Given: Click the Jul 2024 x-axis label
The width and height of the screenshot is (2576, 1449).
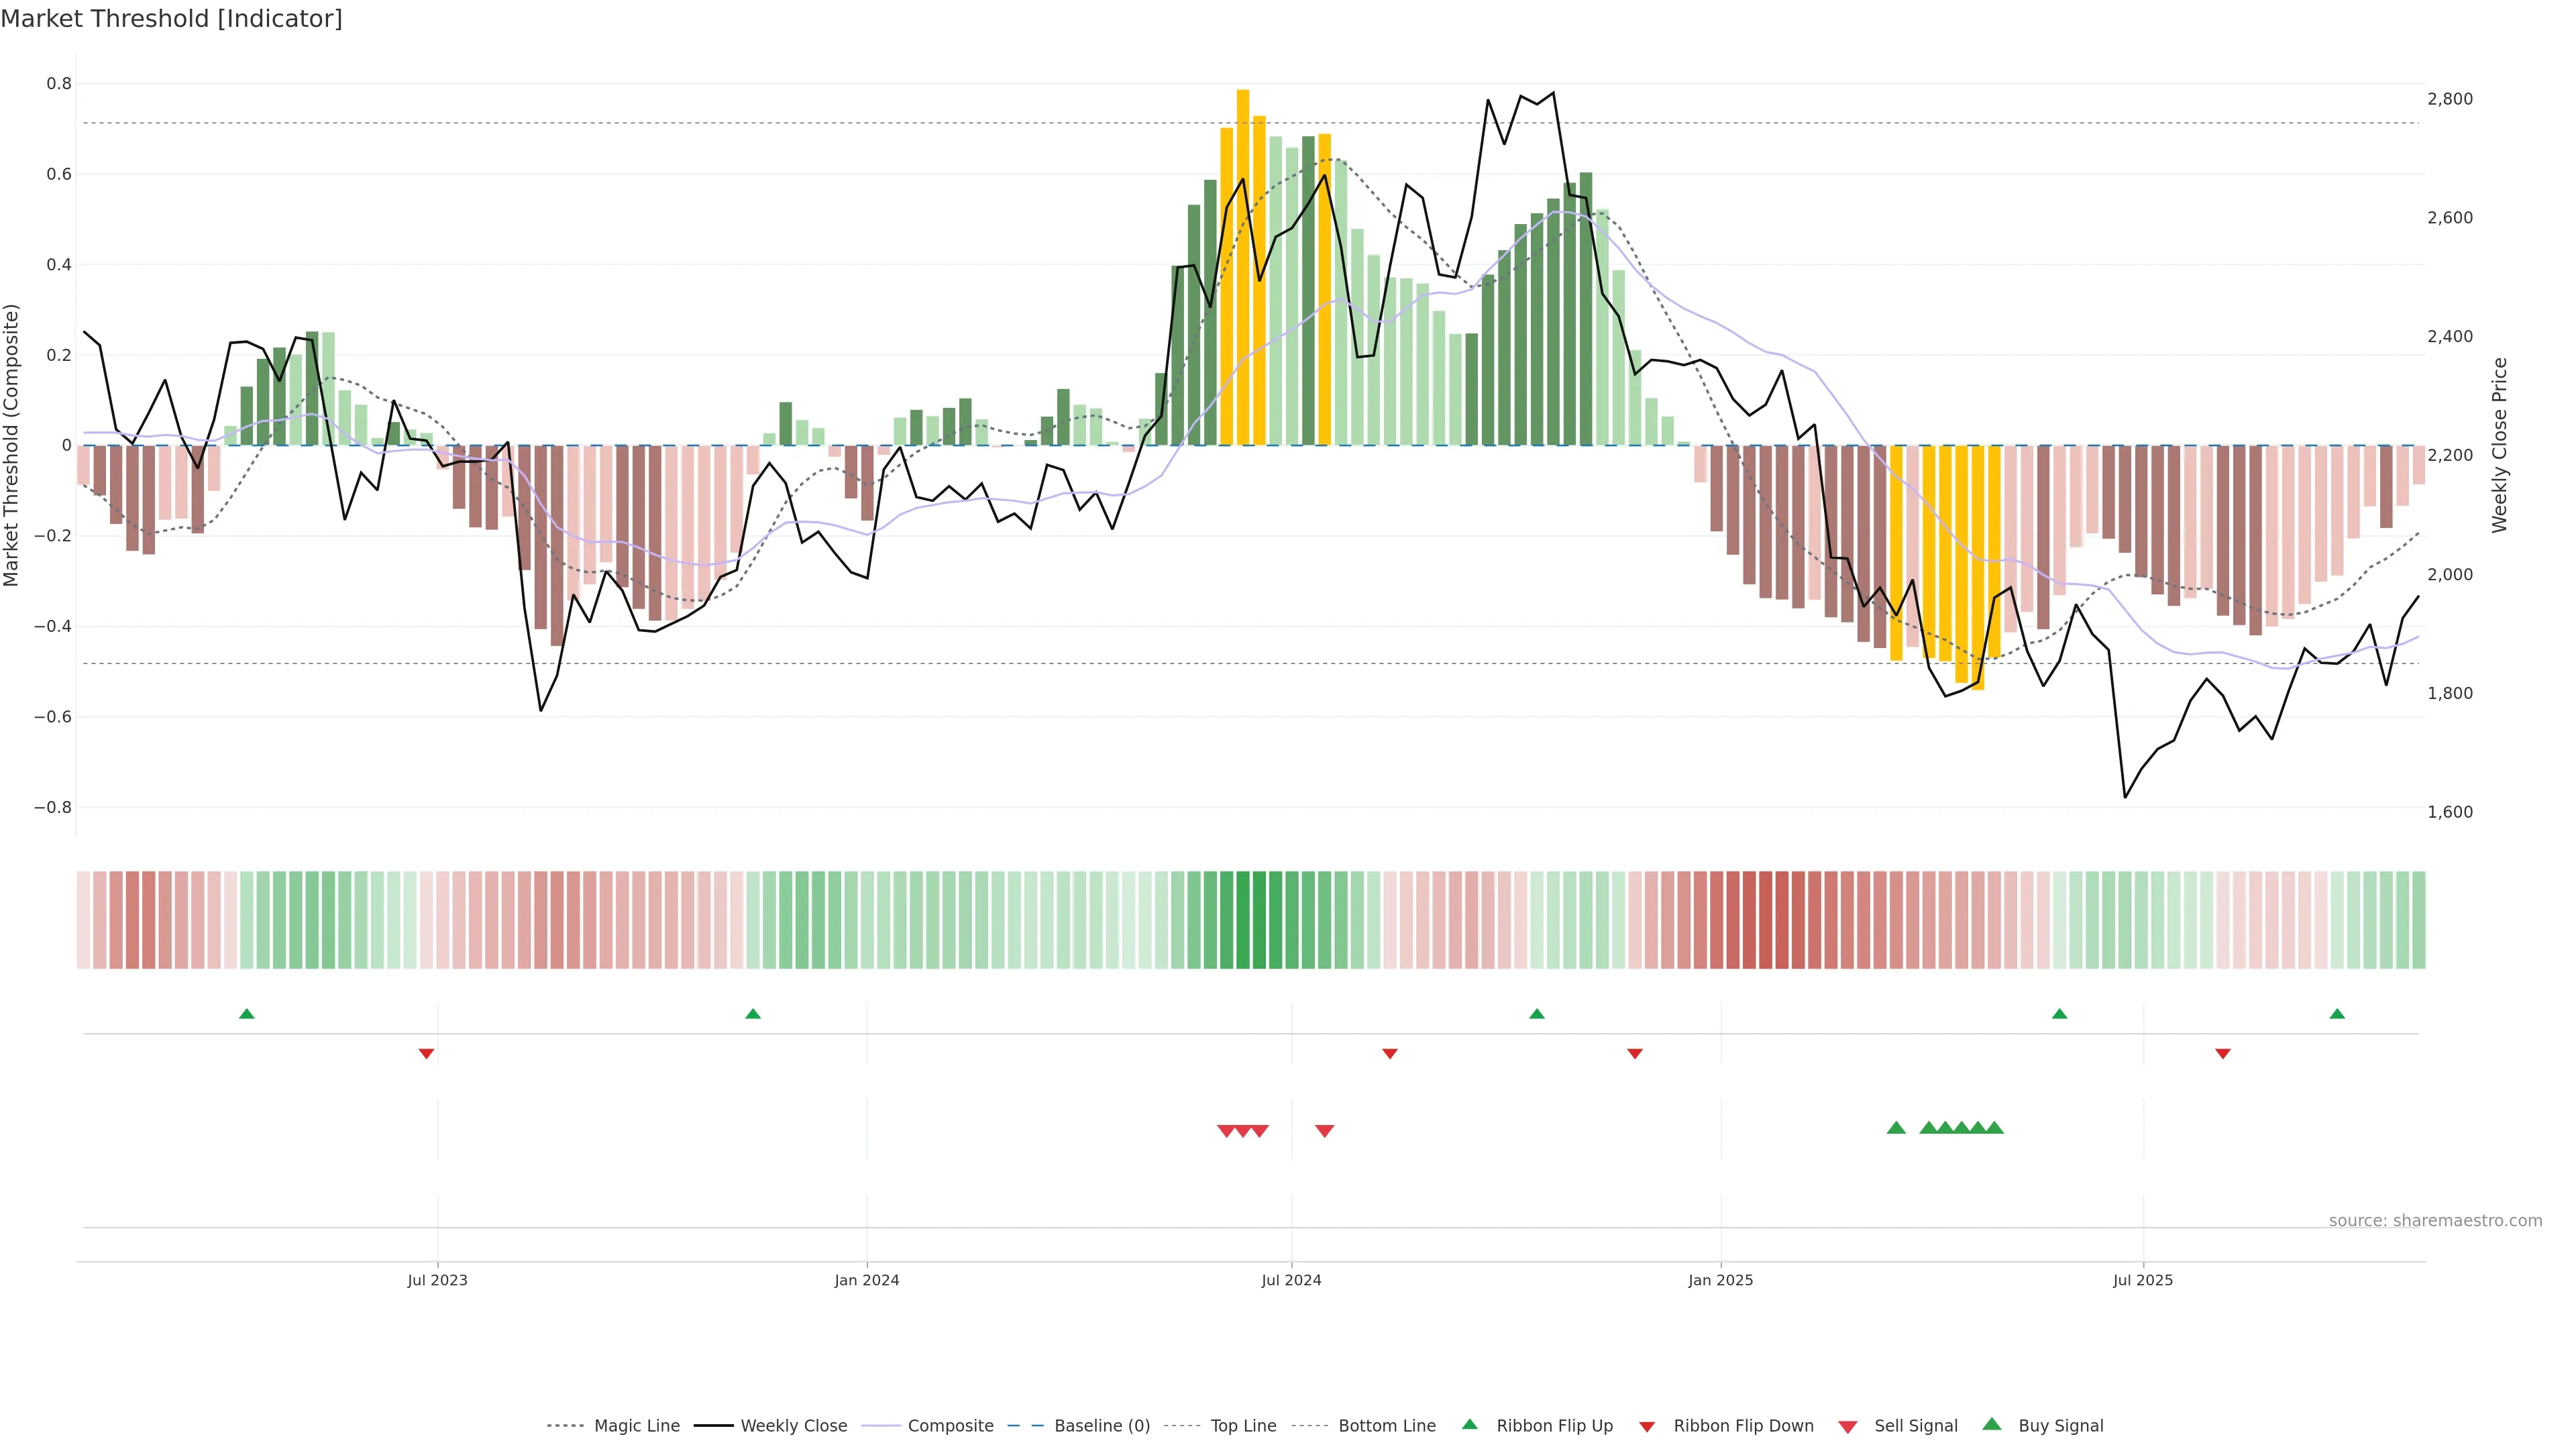Looking at the screenshot, I should [1291, 1280].
